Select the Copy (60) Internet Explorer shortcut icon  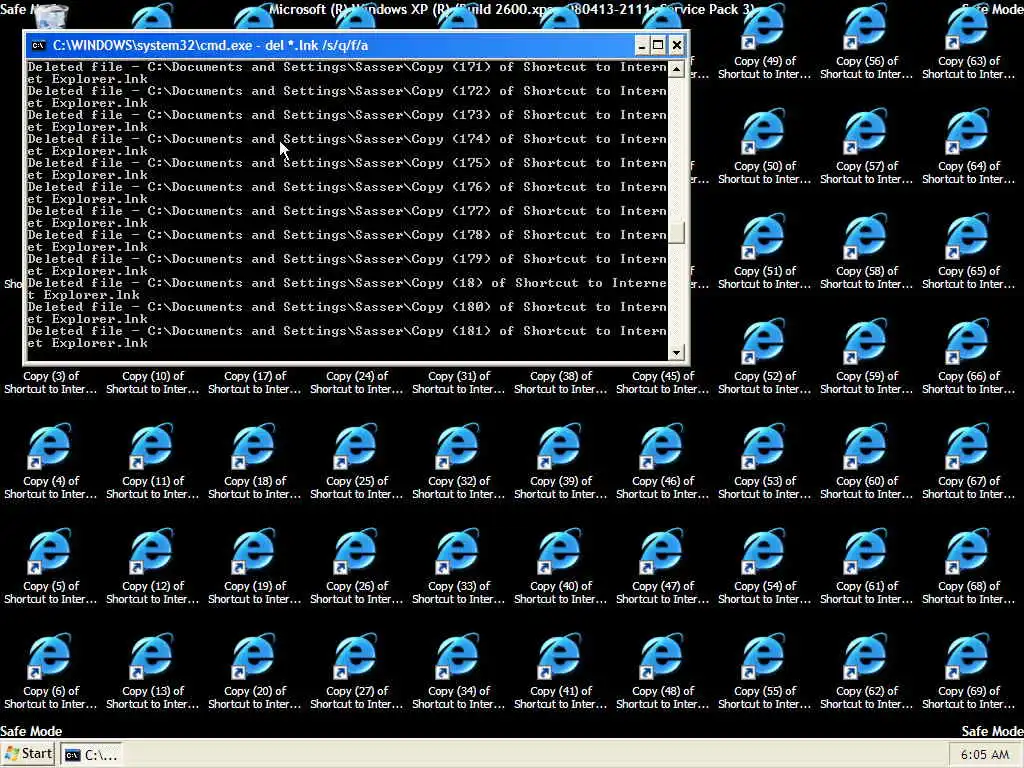click(x=866, y=447)
